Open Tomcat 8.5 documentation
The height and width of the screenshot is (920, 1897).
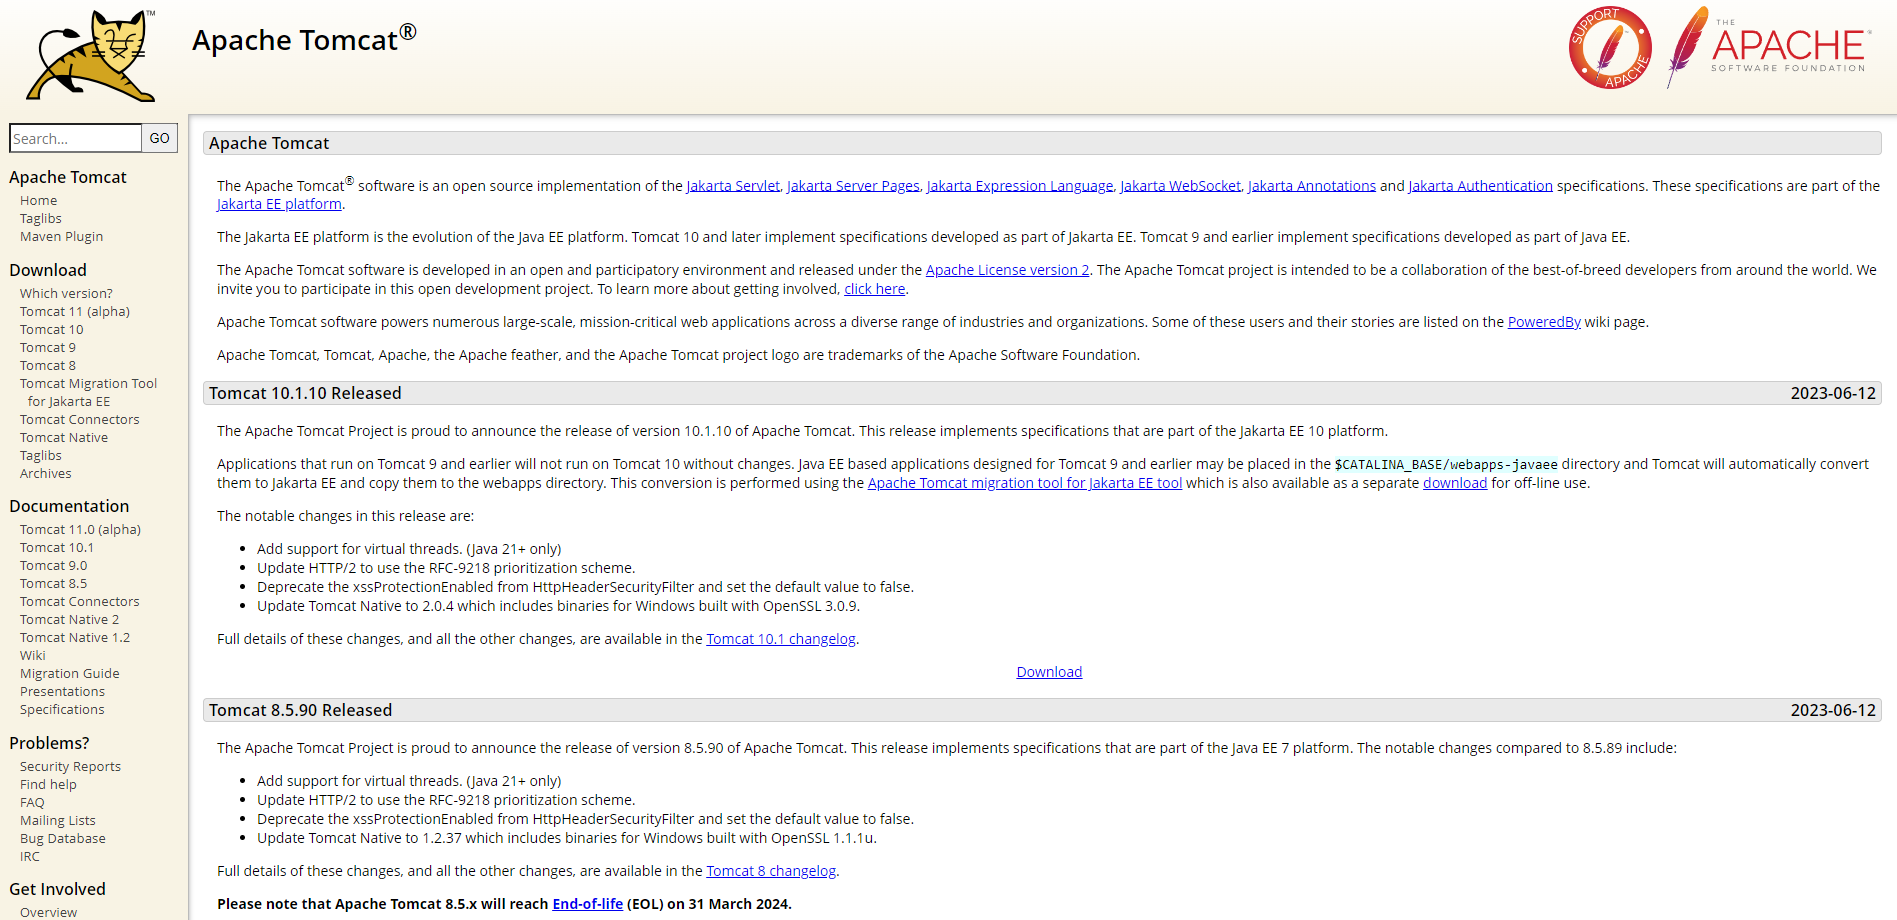(54, 583)
